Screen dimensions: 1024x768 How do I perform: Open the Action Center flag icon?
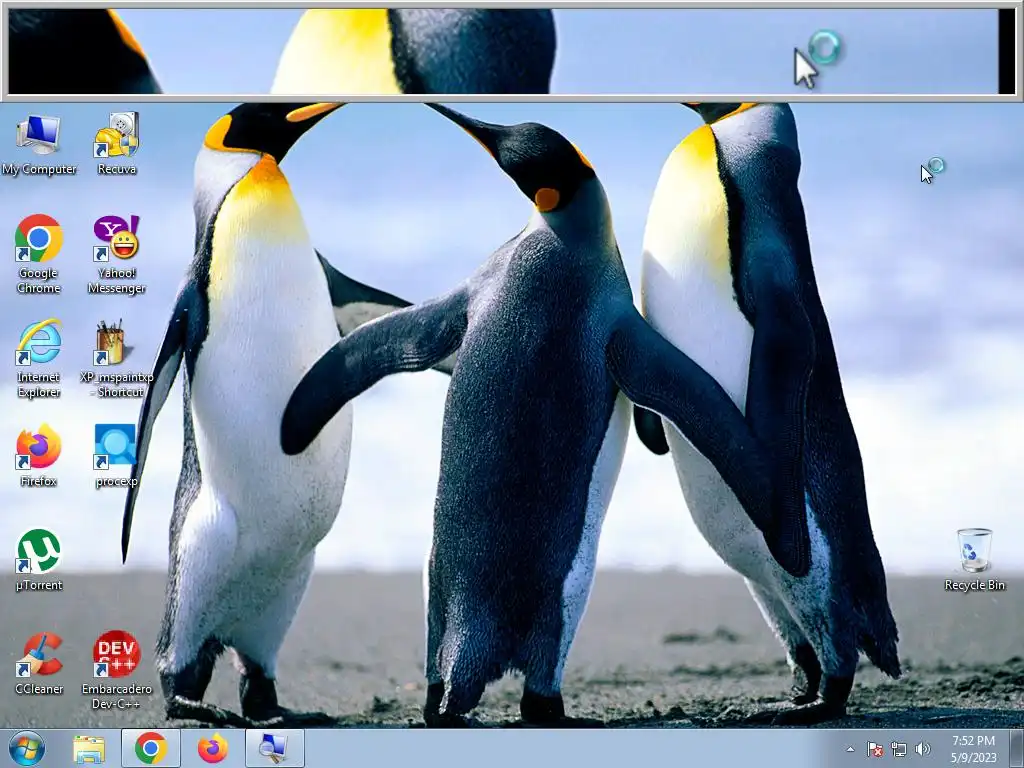[875, 749]
